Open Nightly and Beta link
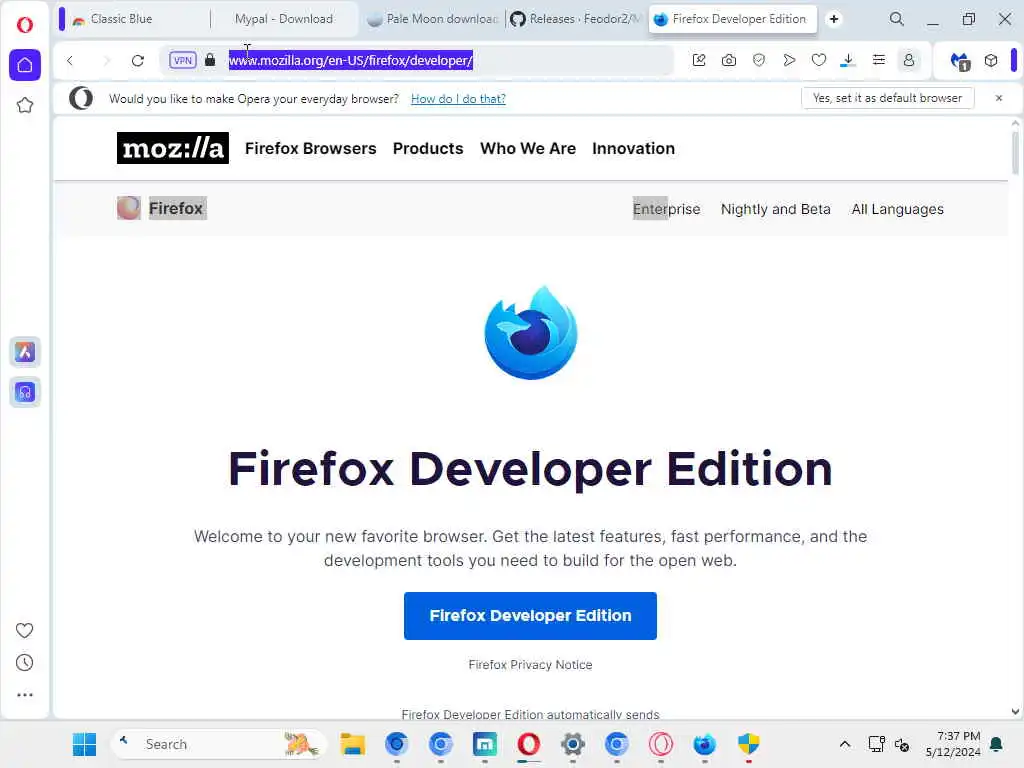1024x768 pixels. point(775,209)
